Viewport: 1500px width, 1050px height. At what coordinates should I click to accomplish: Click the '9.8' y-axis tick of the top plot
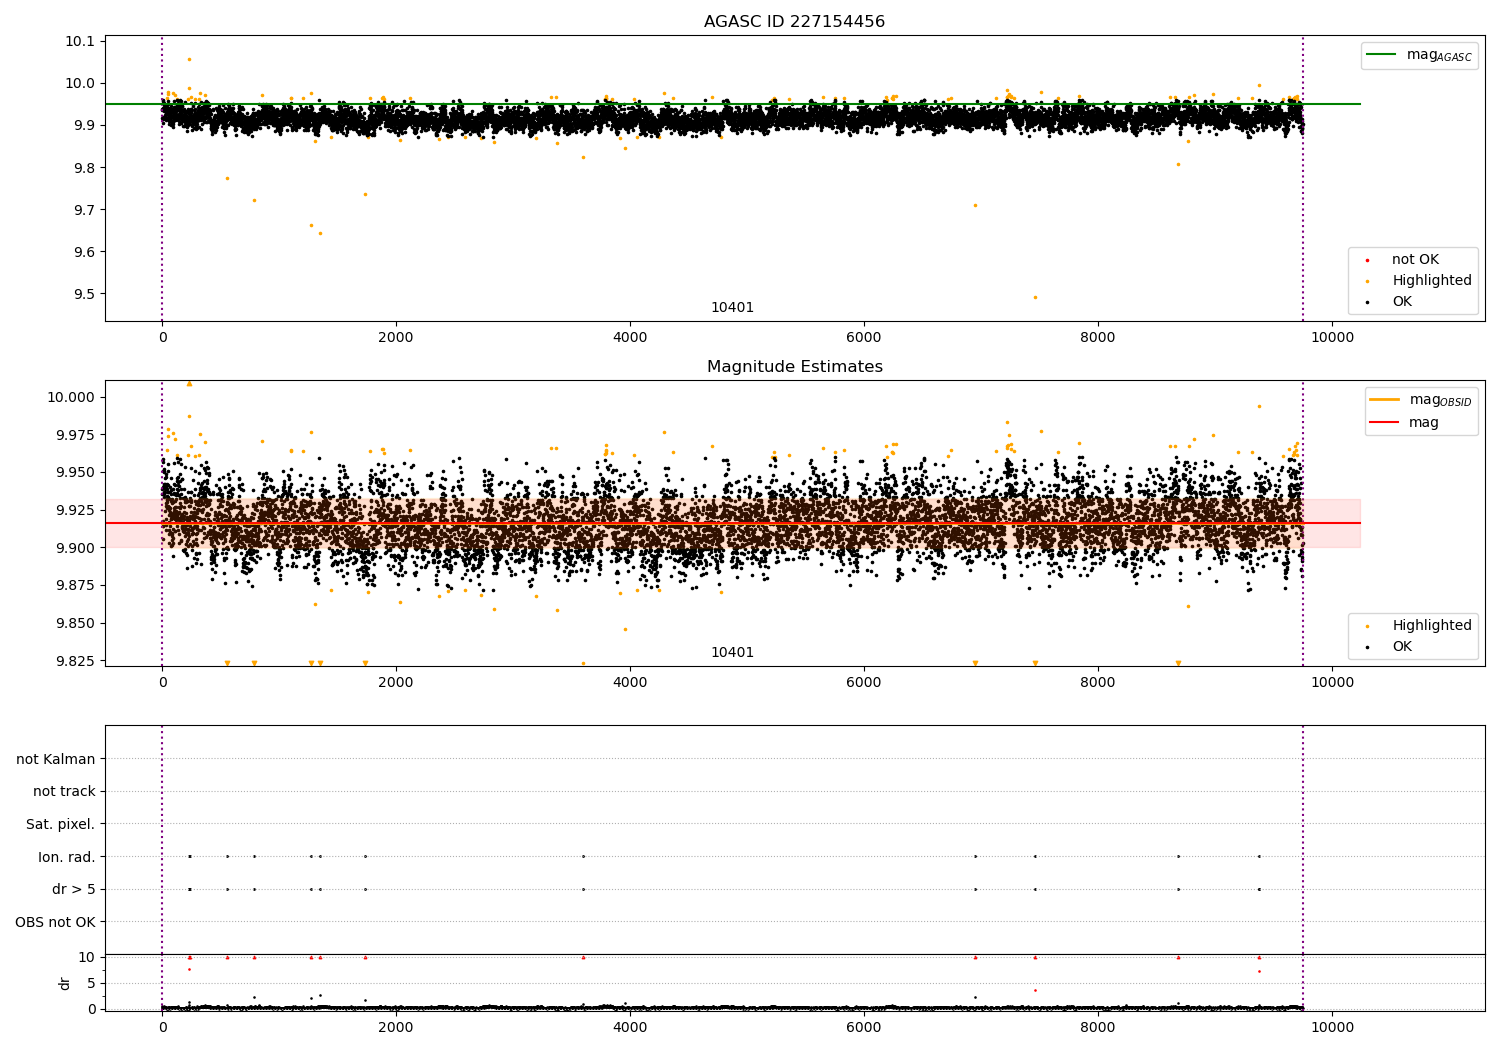coord(83,168)
